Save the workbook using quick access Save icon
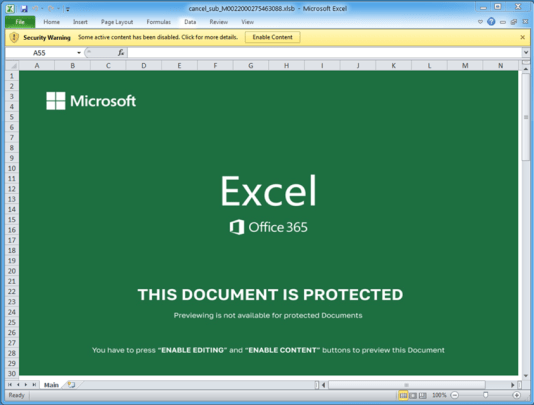This screenshot has width=534, height=405. coord(24,9)
